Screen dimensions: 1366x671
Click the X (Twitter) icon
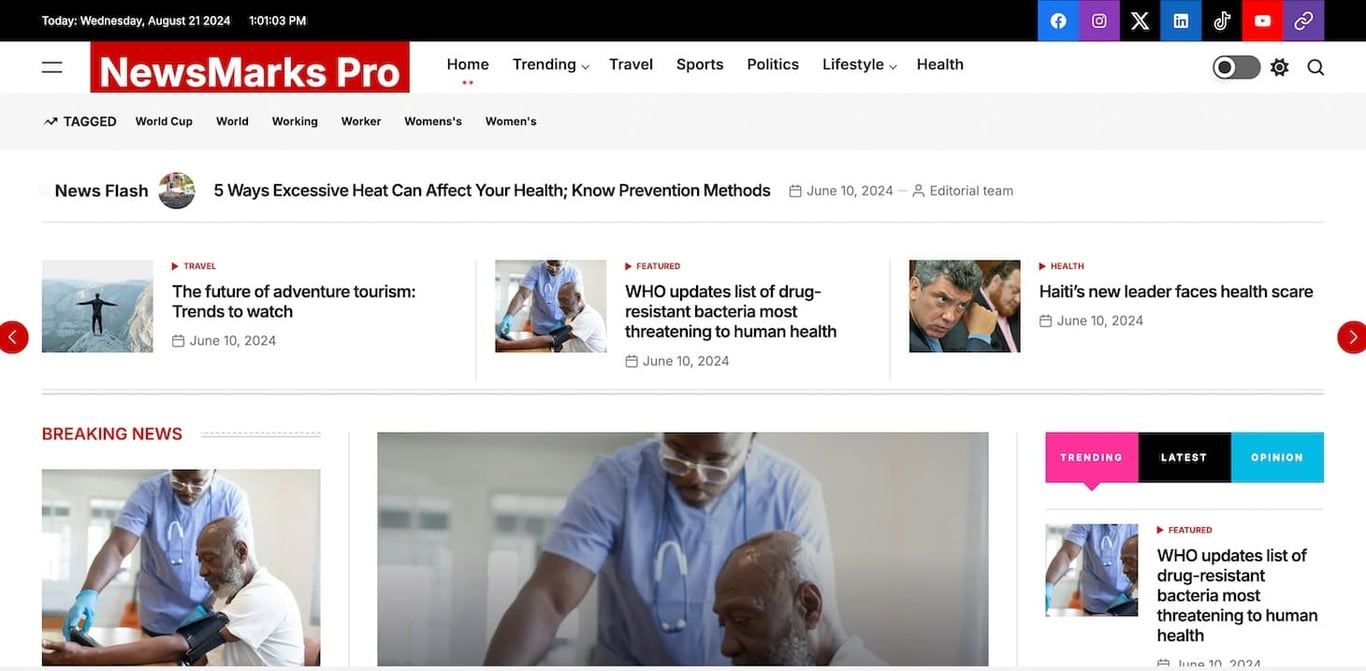pyautogui.click(x=1140, y=21)
